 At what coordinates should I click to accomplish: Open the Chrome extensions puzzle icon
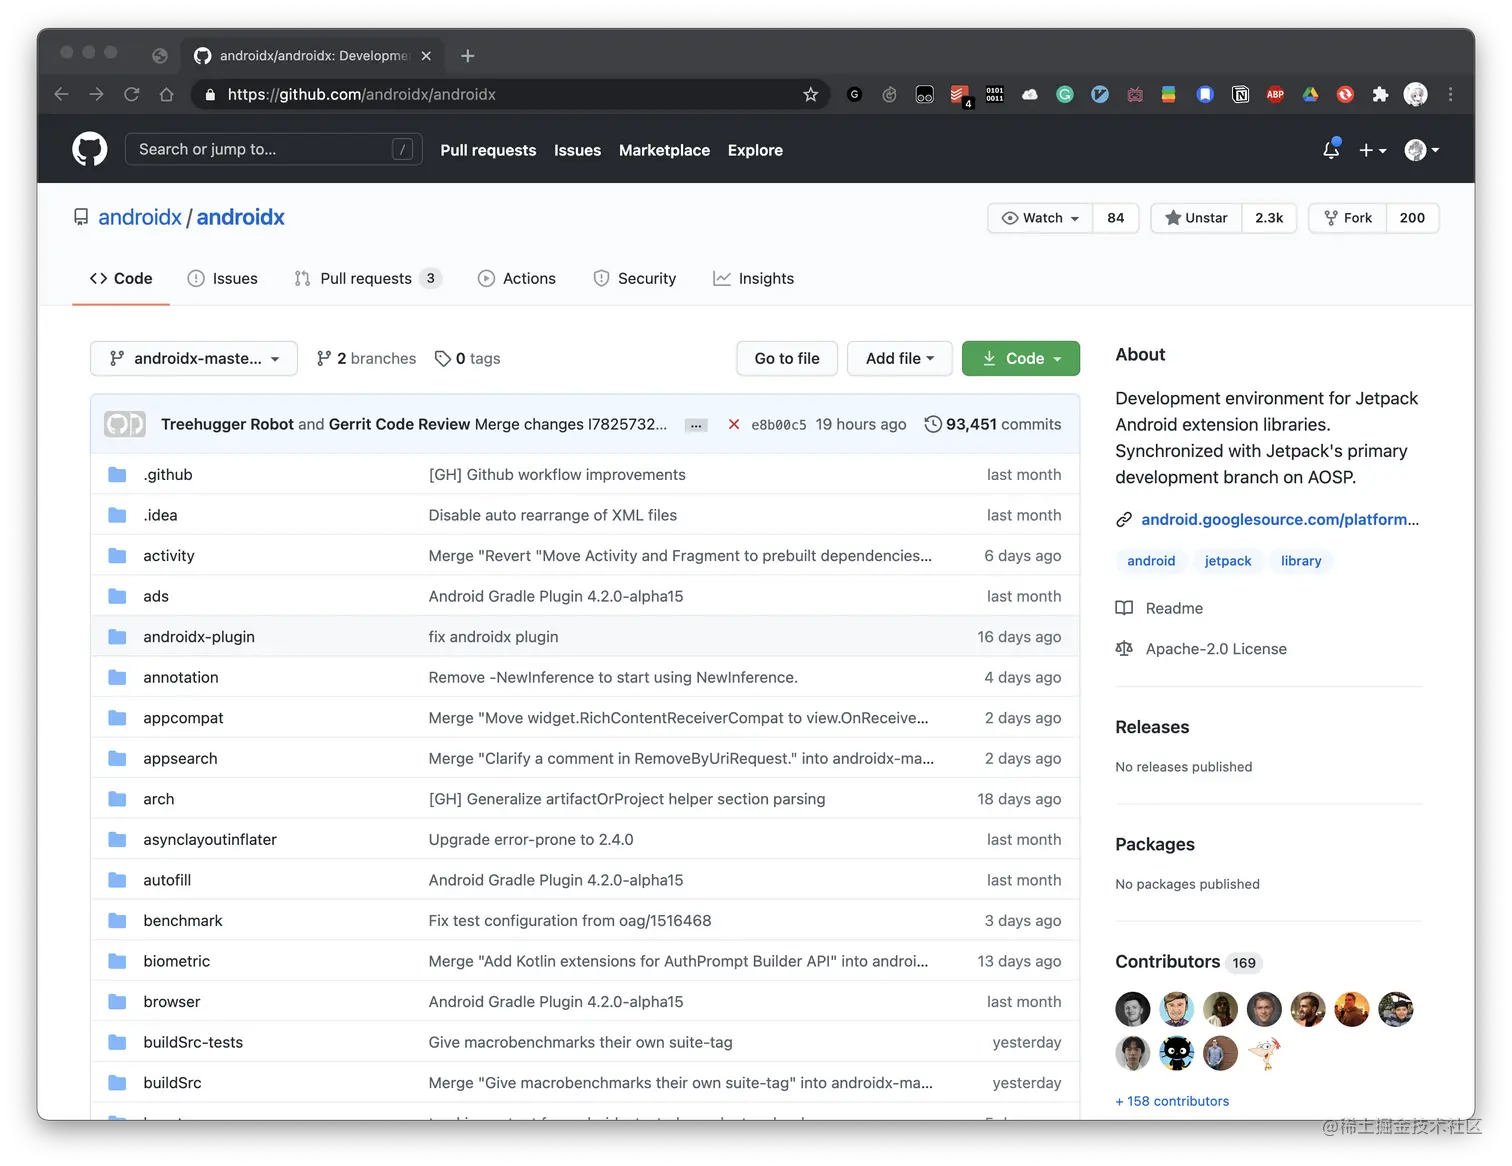1380,94
